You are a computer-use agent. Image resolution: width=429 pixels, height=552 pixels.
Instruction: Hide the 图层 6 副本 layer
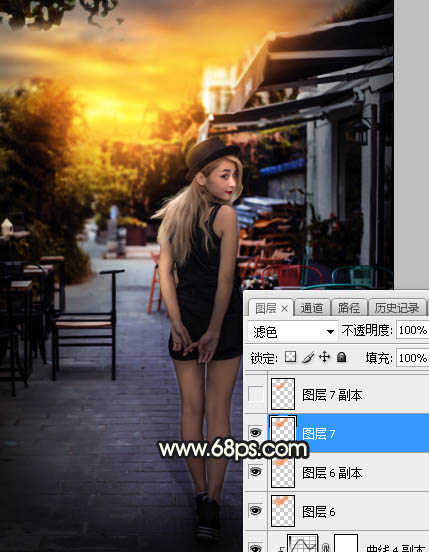[255, 471]
